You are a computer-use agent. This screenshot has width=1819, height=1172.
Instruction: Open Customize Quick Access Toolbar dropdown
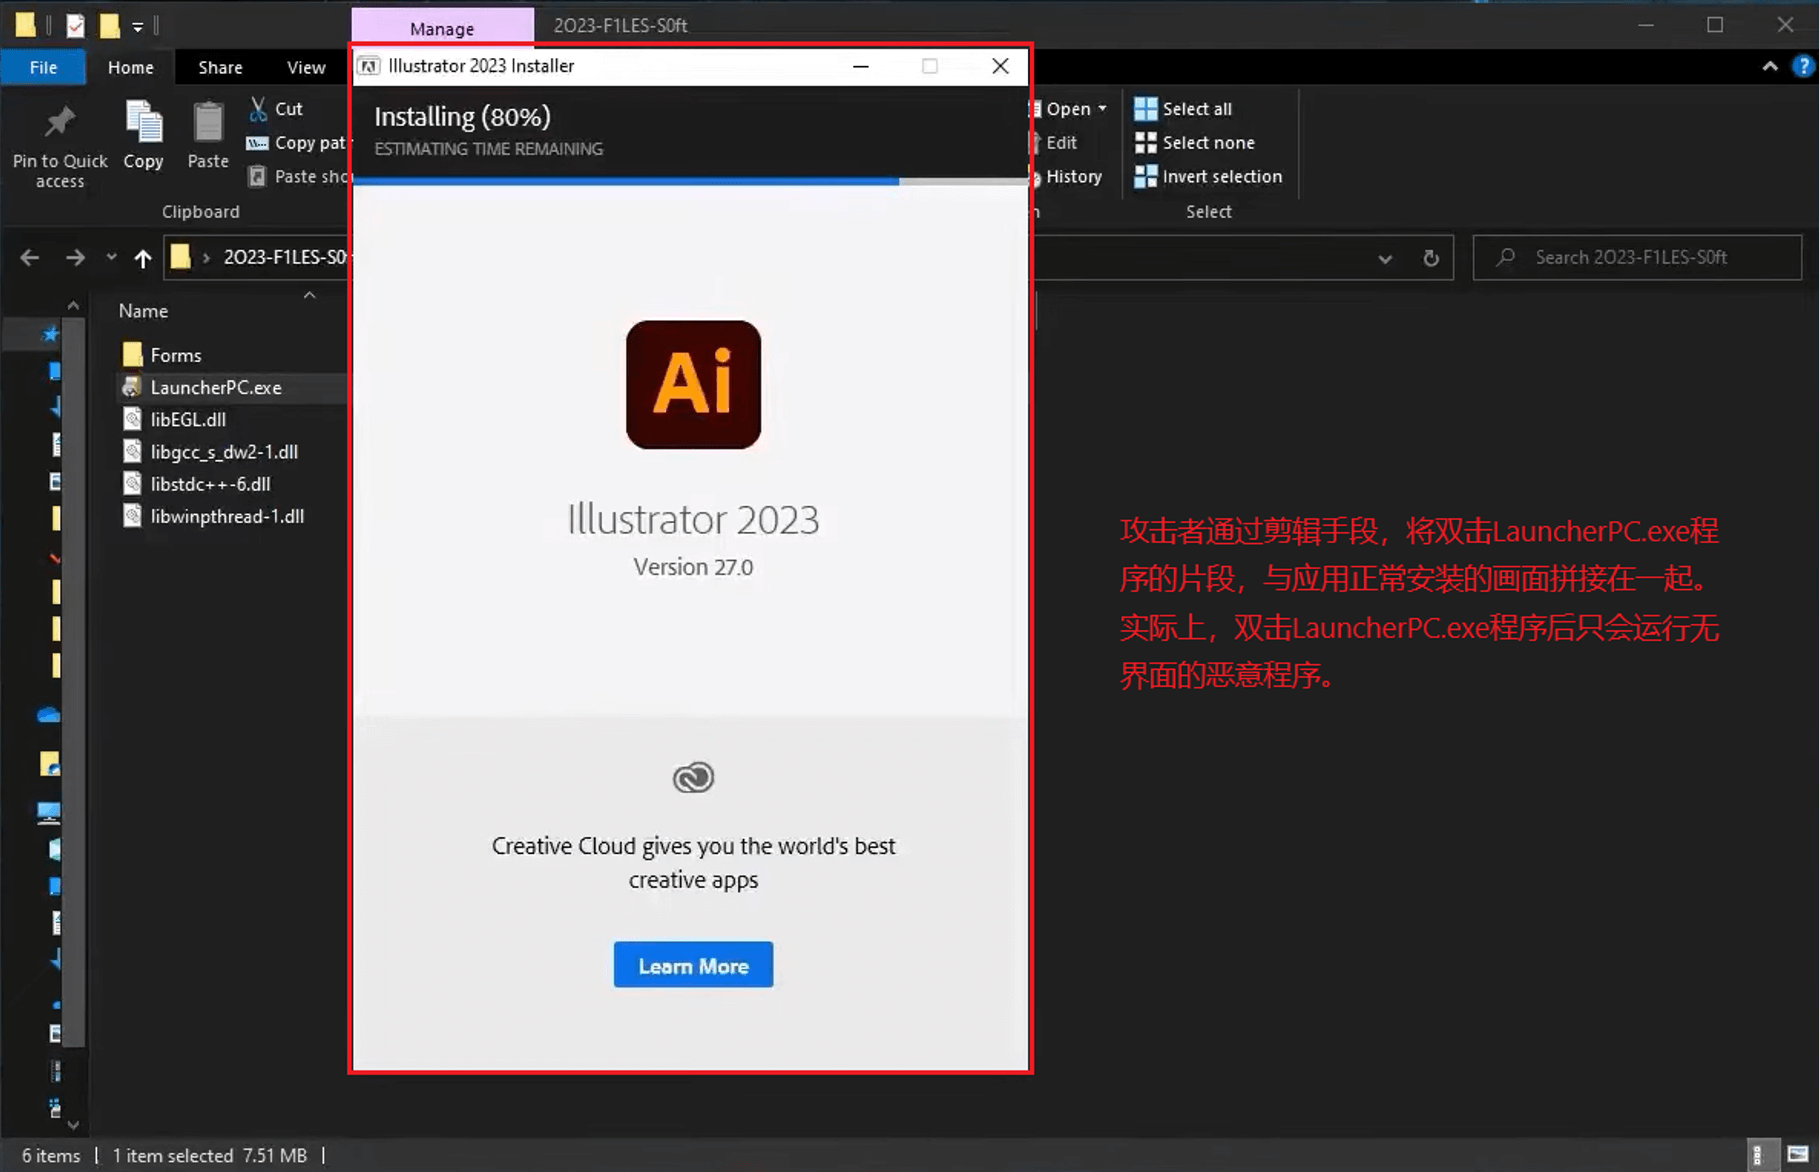click(138, 27)
